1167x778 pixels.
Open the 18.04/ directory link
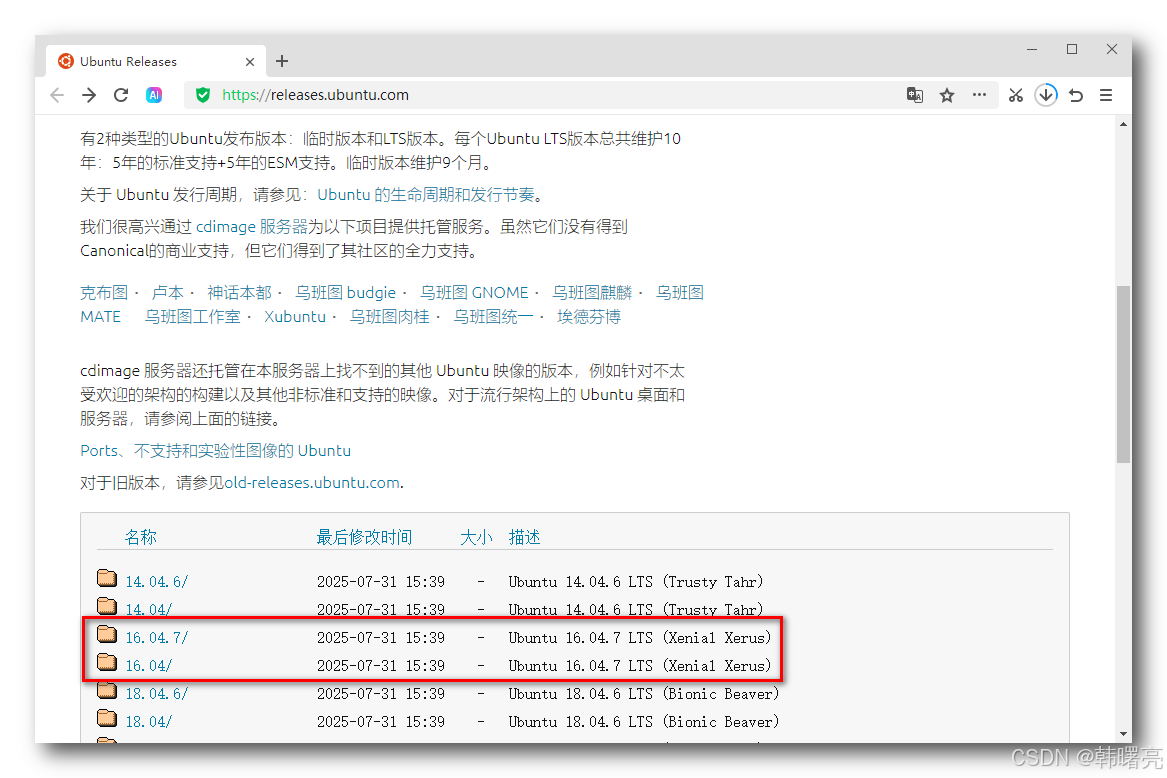click(148, 722)
